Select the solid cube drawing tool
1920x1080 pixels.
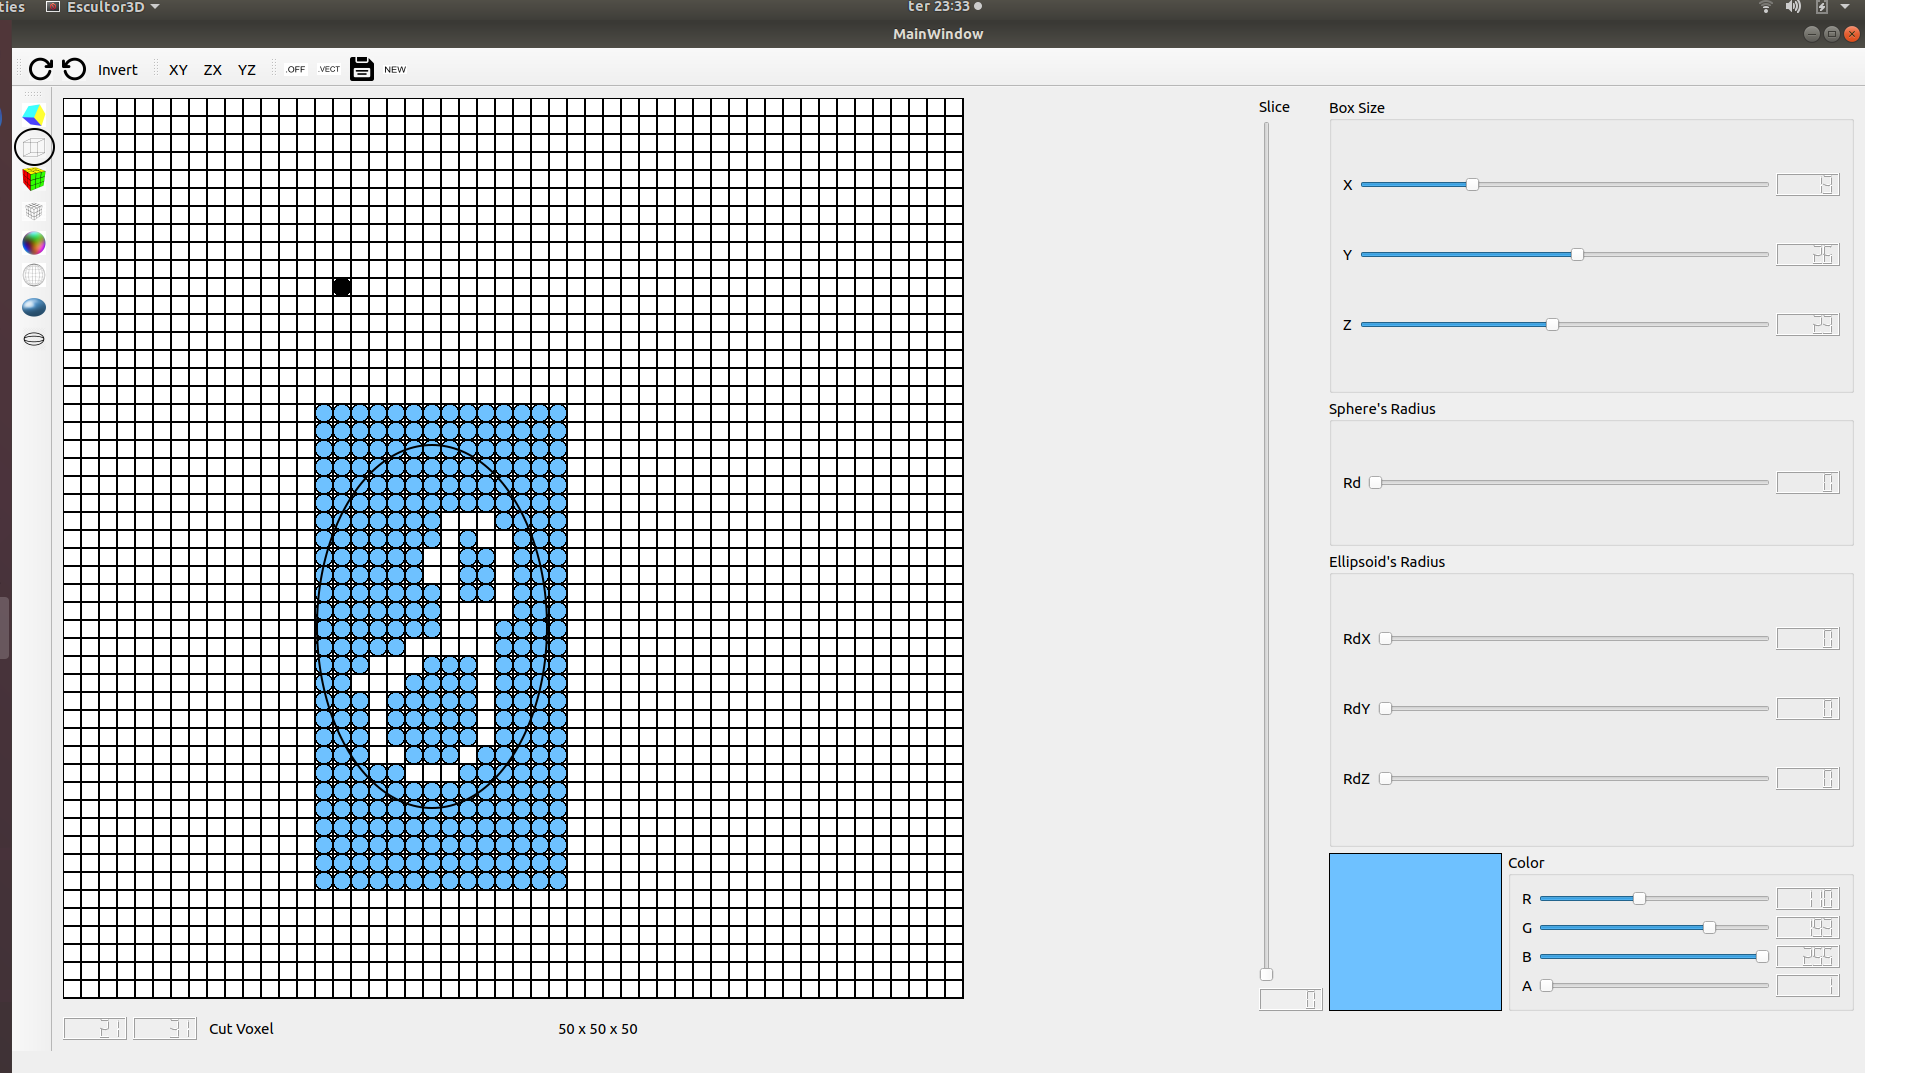coord(34,114)
